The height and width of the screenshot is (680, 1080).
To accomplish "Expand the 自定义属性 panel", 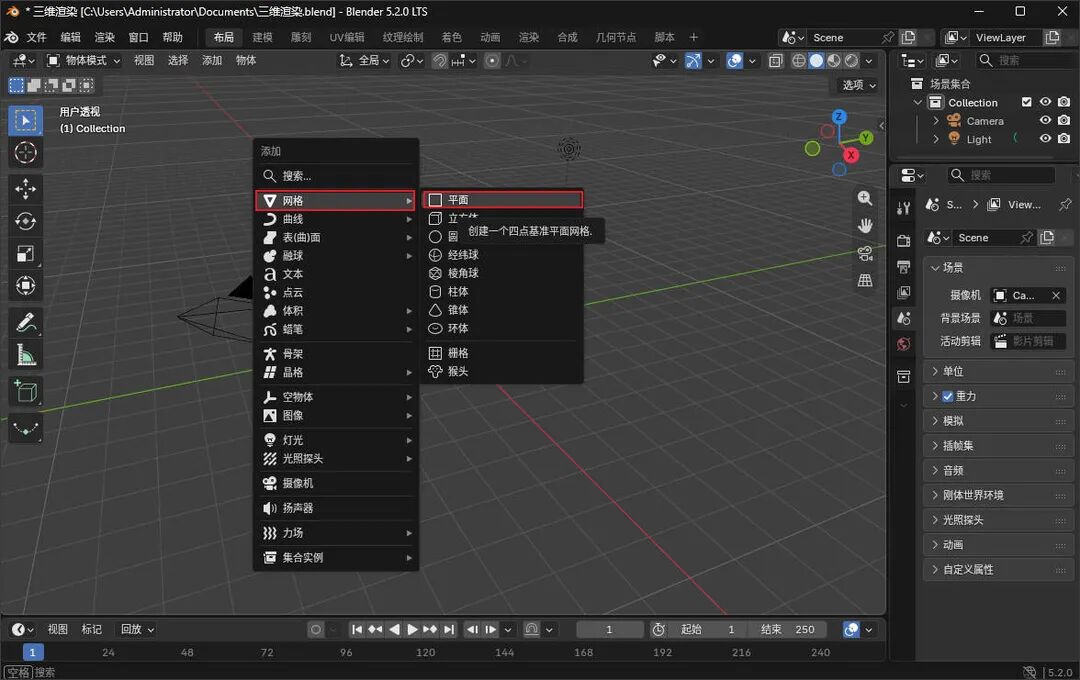I will point(998,570).
